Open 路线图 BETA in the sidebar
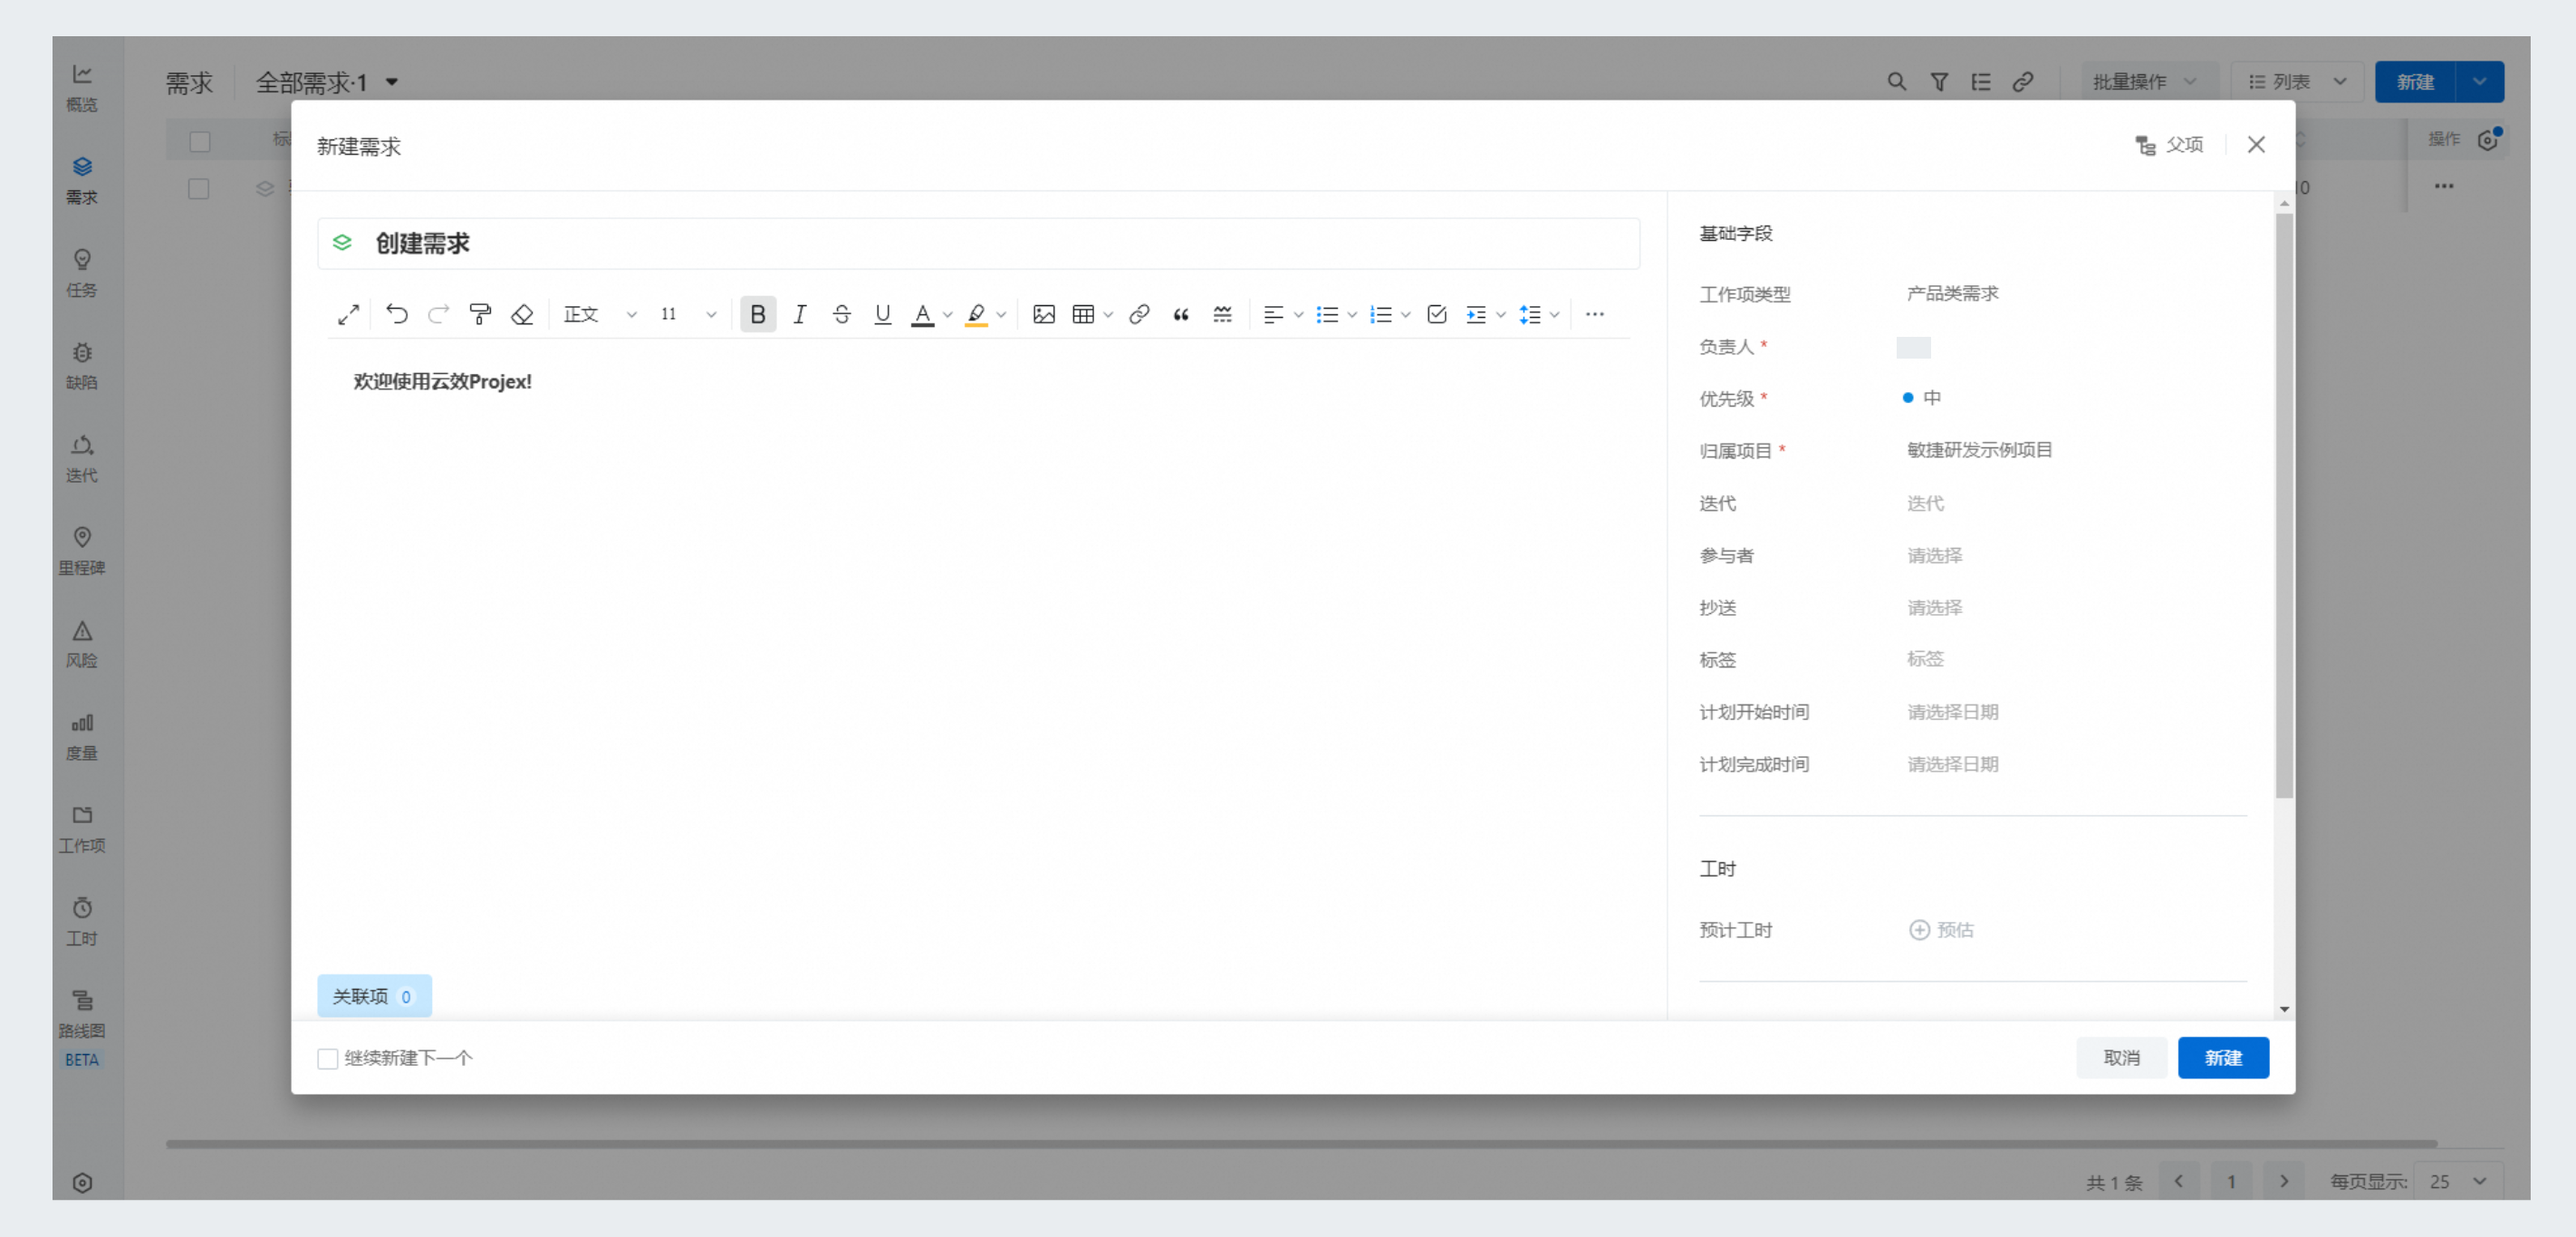The height and width of the screenshot is (1237, 2576). 82,1029
